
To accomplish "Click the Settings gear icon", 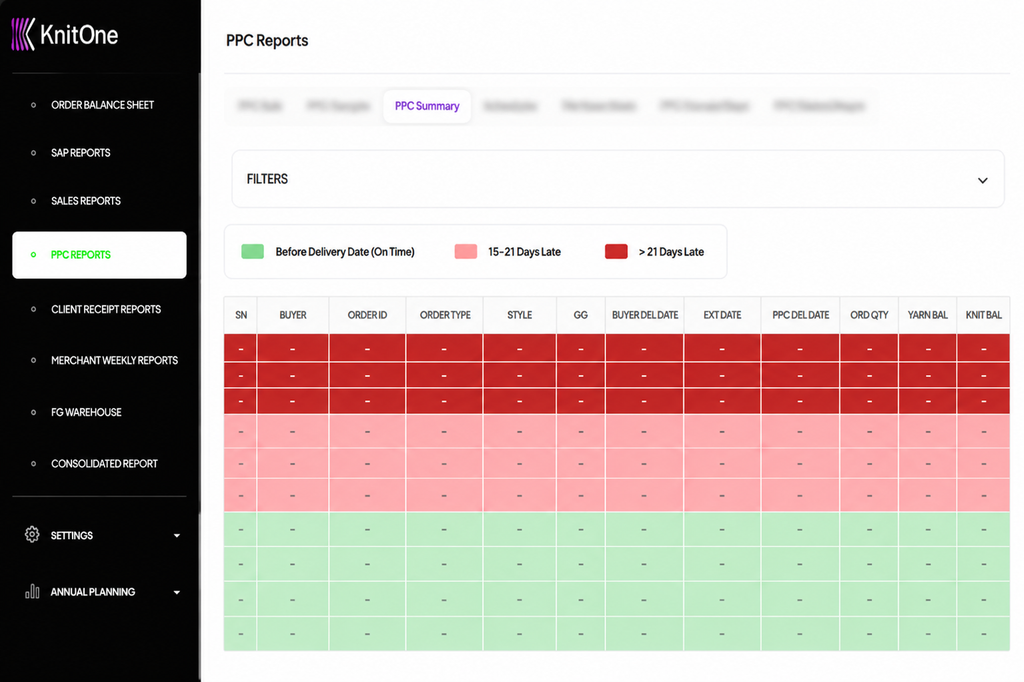I will (32, 534).
